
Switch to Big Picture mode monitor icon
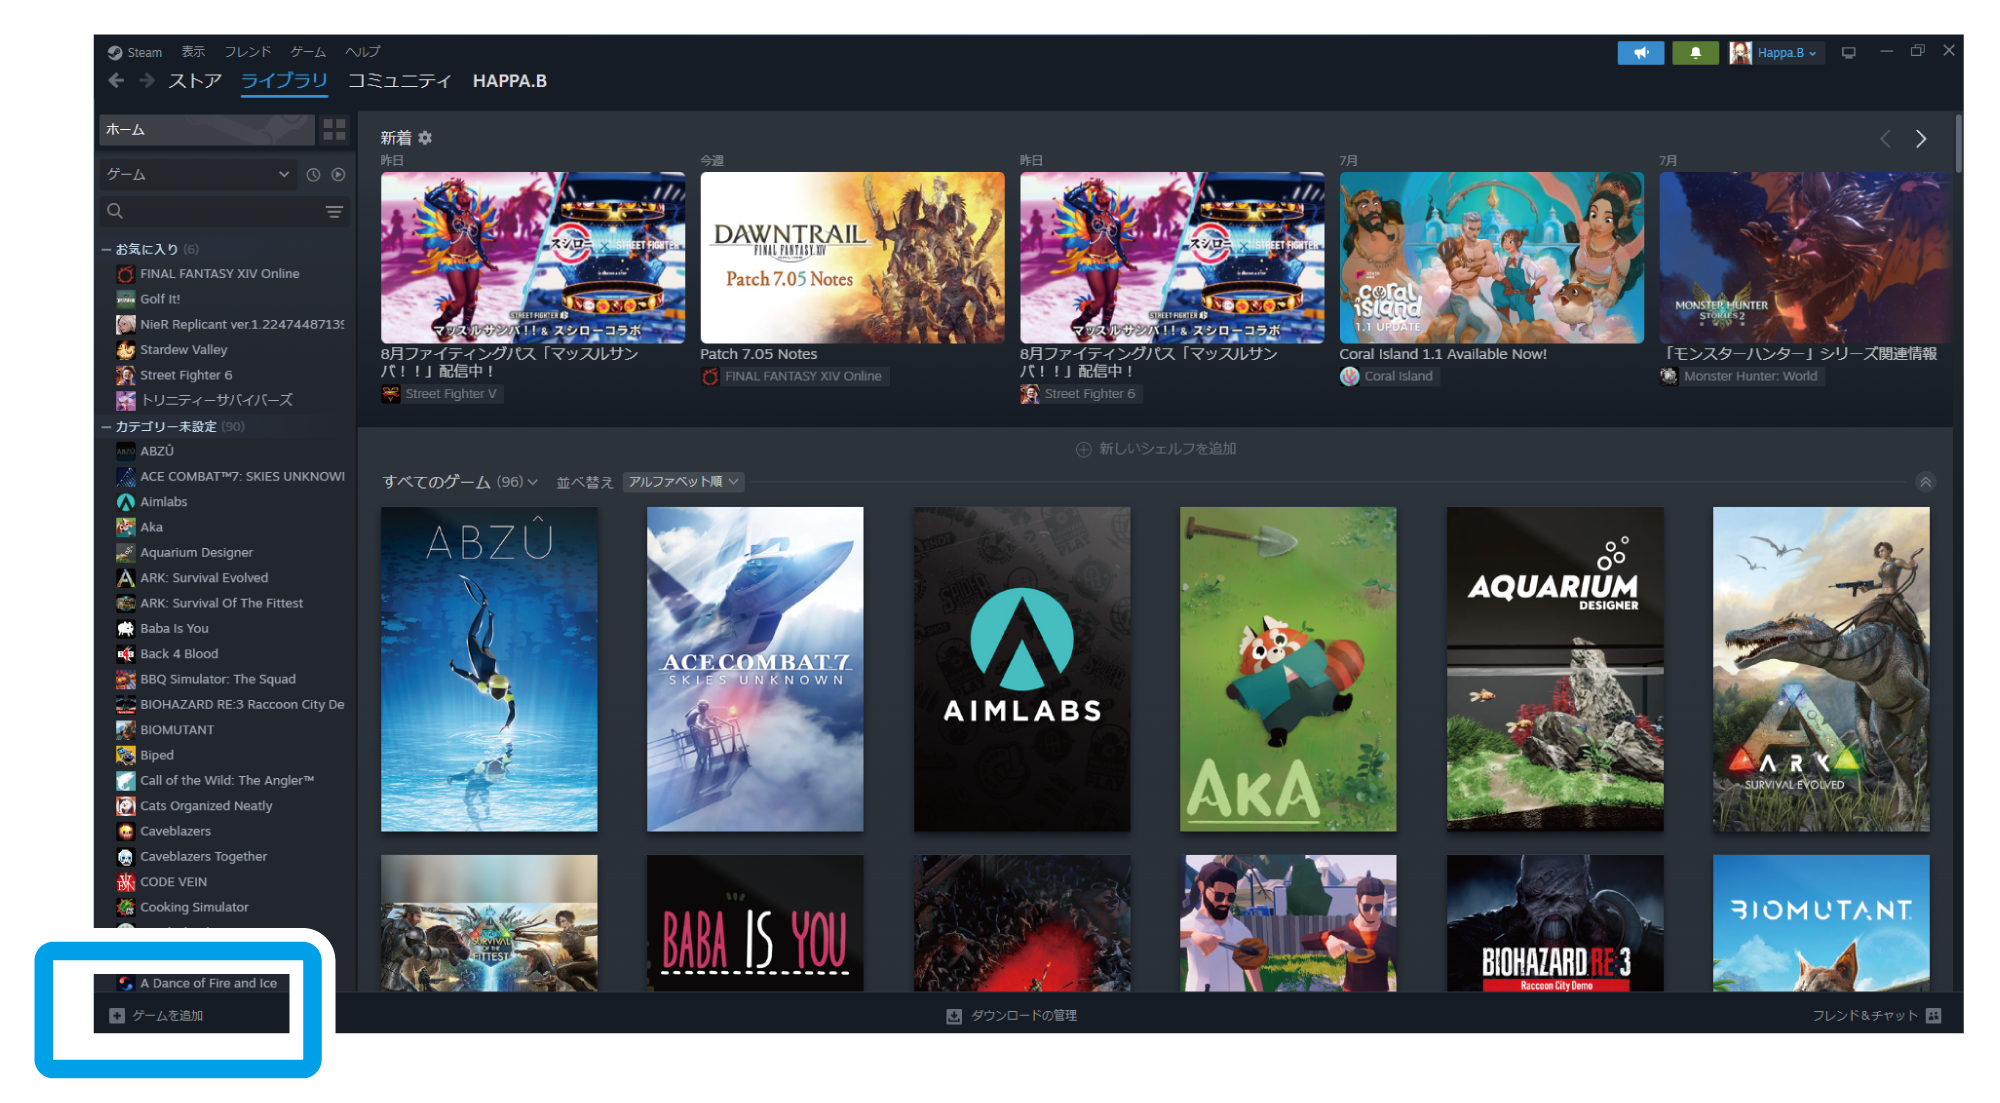(x=1848, y=53)
